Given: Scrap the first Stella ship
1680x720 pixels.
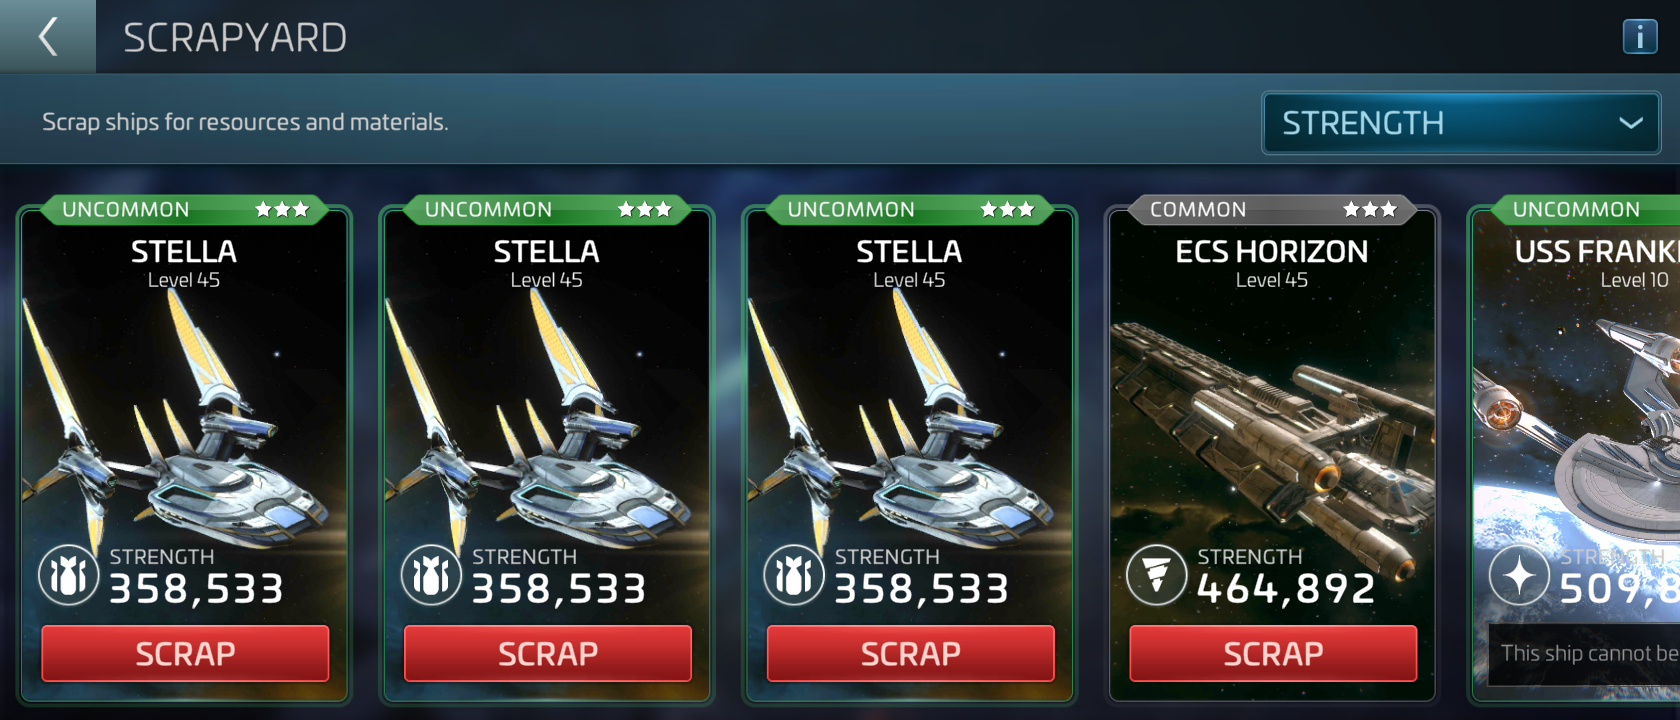Looking at the screenshot, I should (x=185, y=654).
